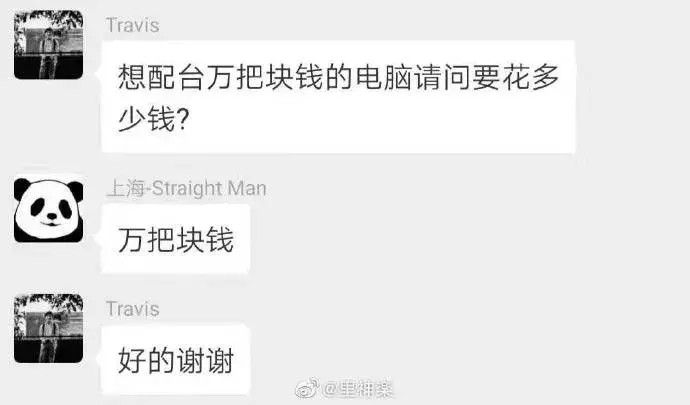Click the pointed tail of the 好的谢谢 bubble
690x405 pixels.
click(98, 359)
